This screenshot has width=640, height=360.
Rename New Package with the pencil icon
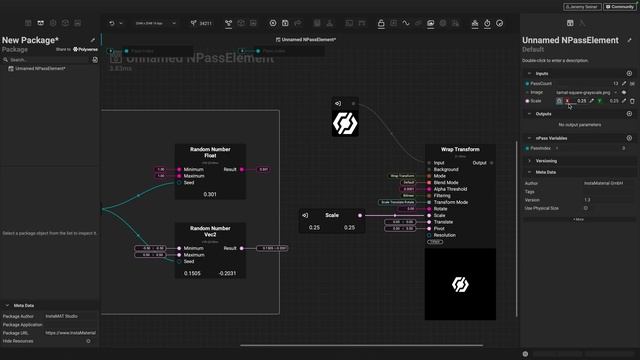(93, 40)
